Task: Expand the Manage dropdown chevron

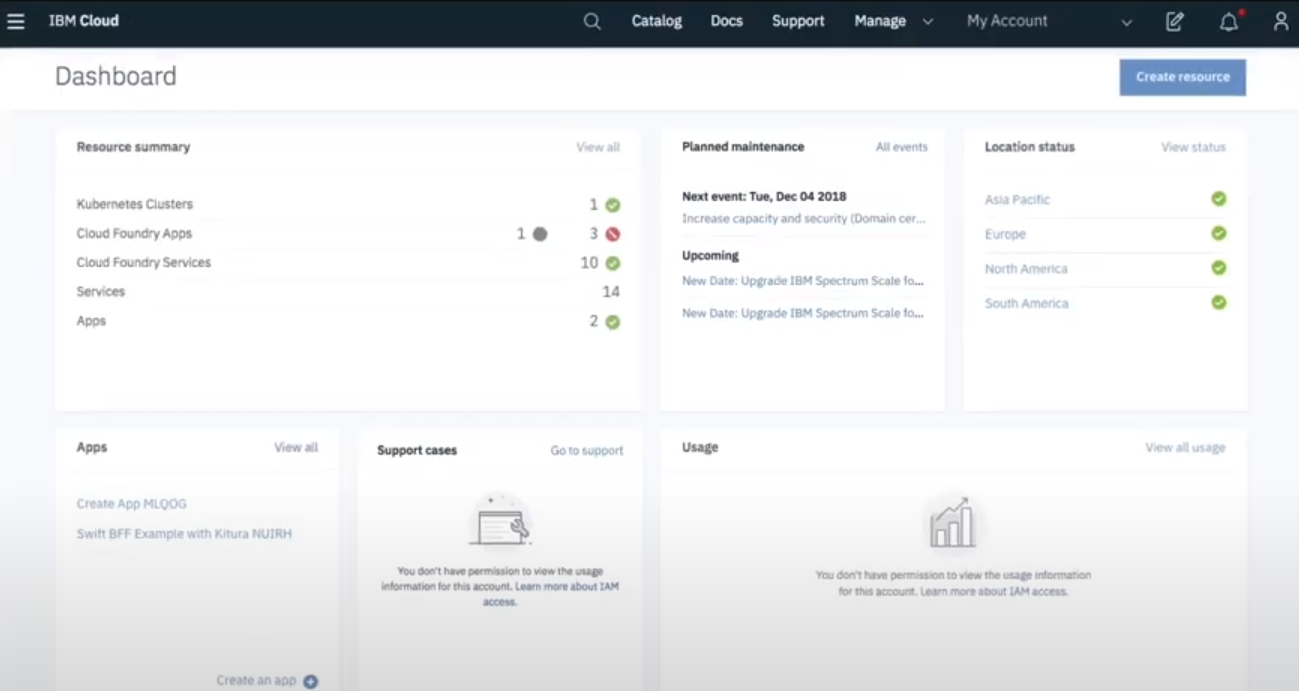Action: tap(928, 21)
